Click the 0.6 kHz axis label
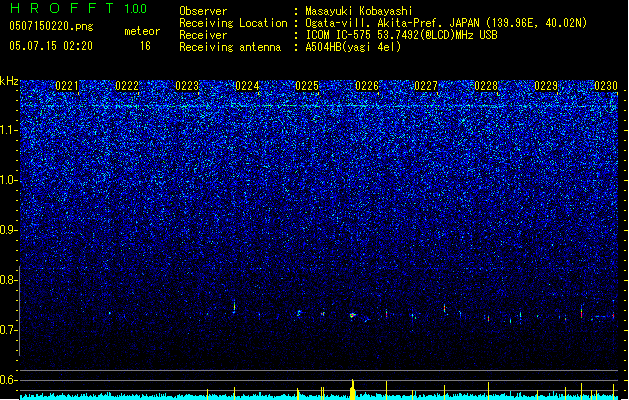The height and width of the screenshot is (400, 629). point(8,380)
